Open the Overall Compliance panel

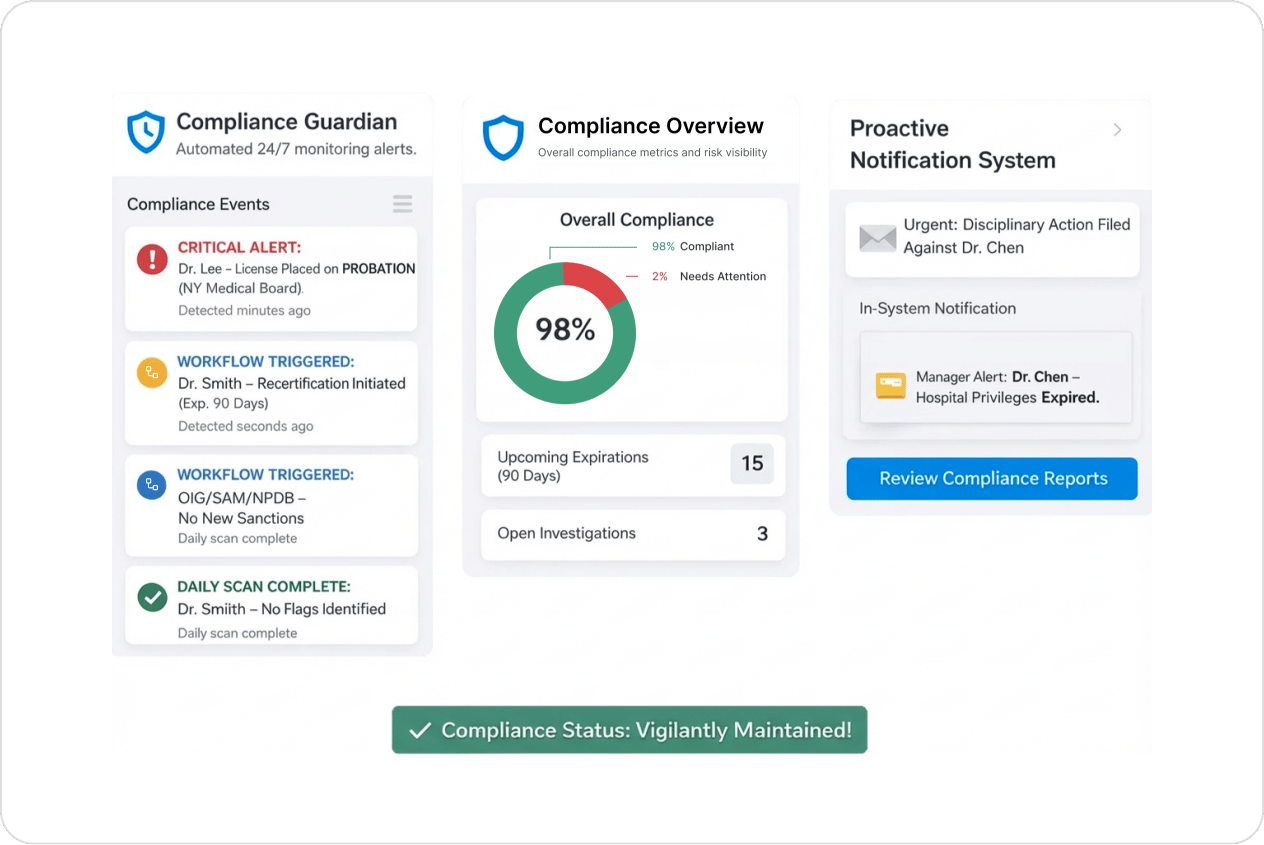coord(636,219)
